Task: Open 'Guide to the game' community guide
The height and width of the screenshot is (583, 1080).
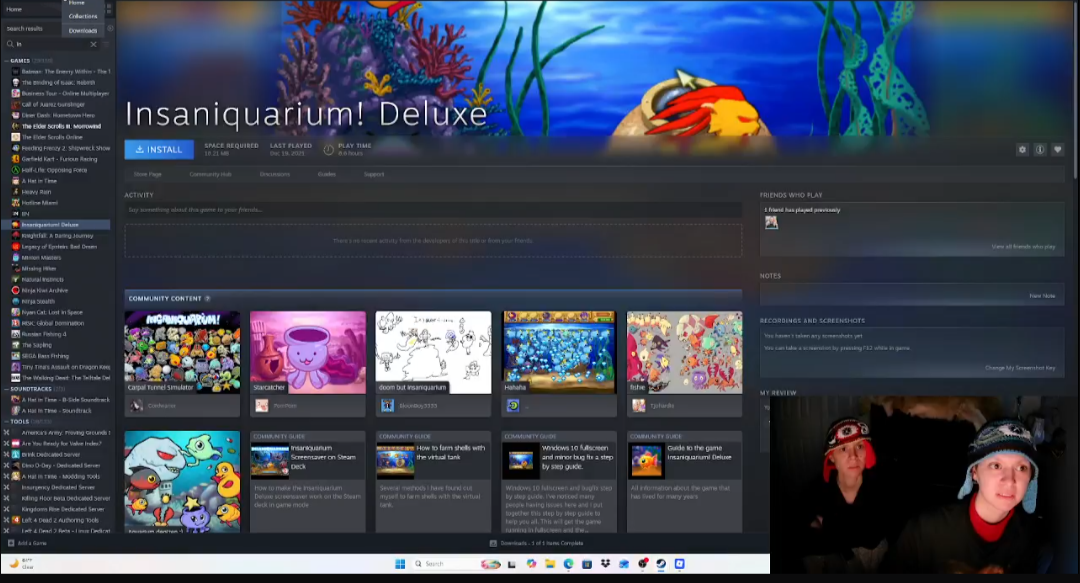Action: click(685, 482)
